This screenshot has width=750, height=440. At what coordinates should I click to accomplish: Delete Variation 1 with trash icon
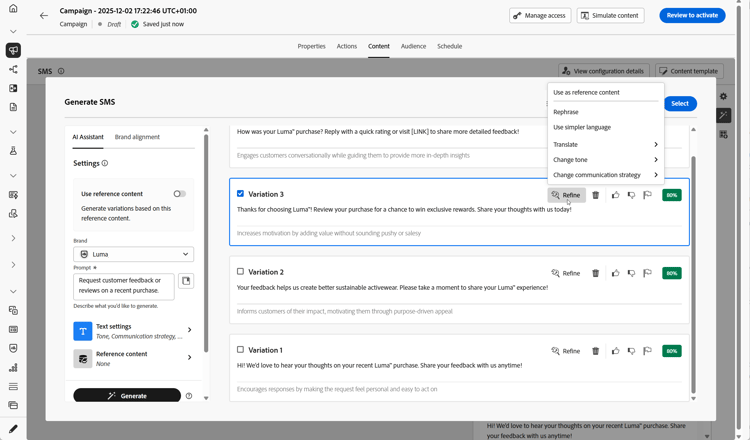[x=596, y=351]
